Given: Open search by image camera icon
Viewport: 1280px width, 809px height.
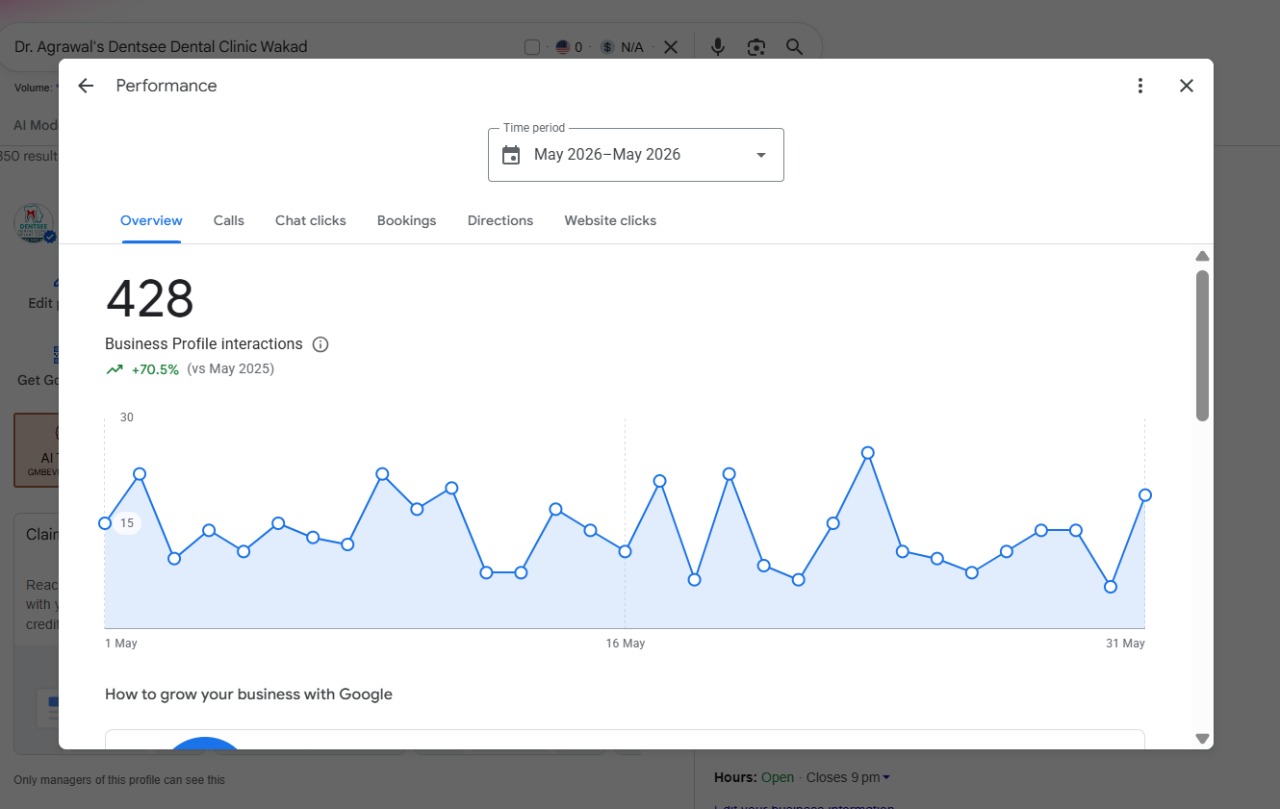Looking at the screenshot, I should (756, 47).
